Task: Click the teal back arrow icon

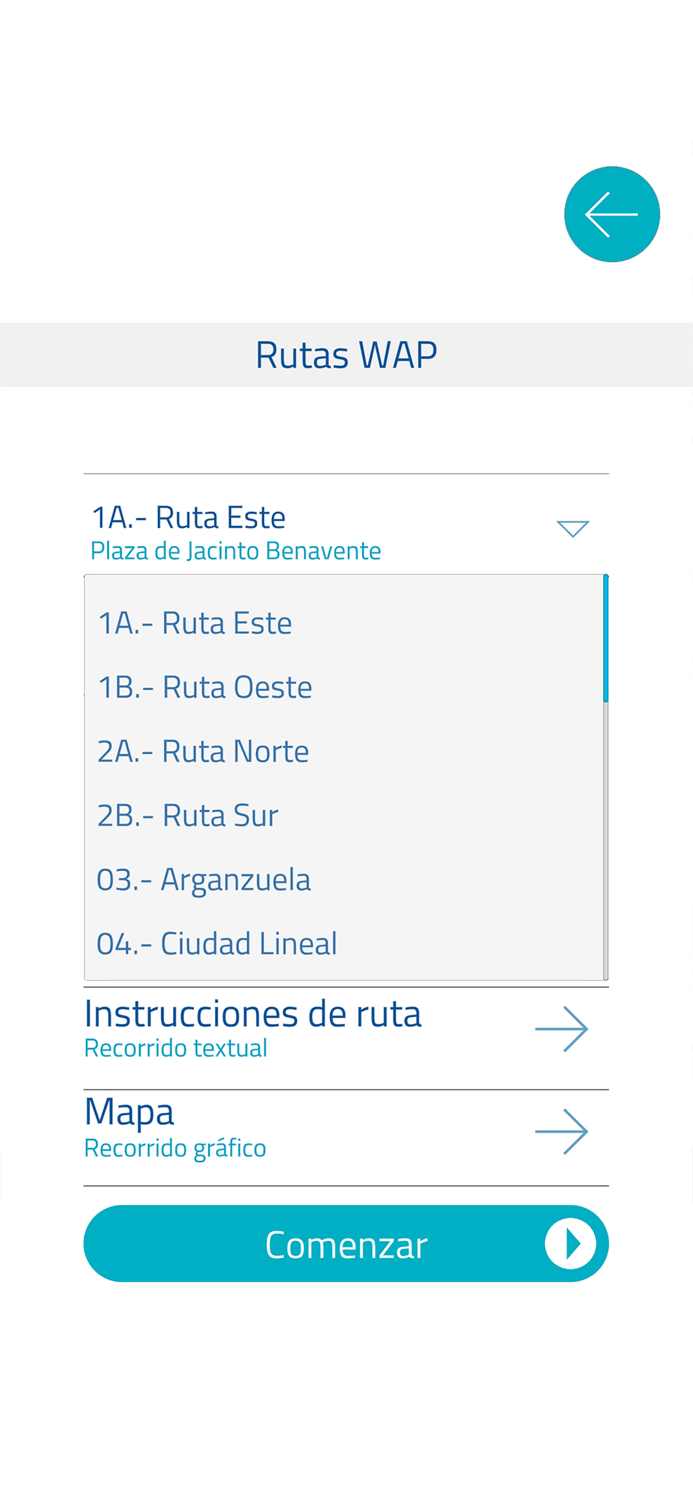Action: pyautogui.click(x=611, y=214)
